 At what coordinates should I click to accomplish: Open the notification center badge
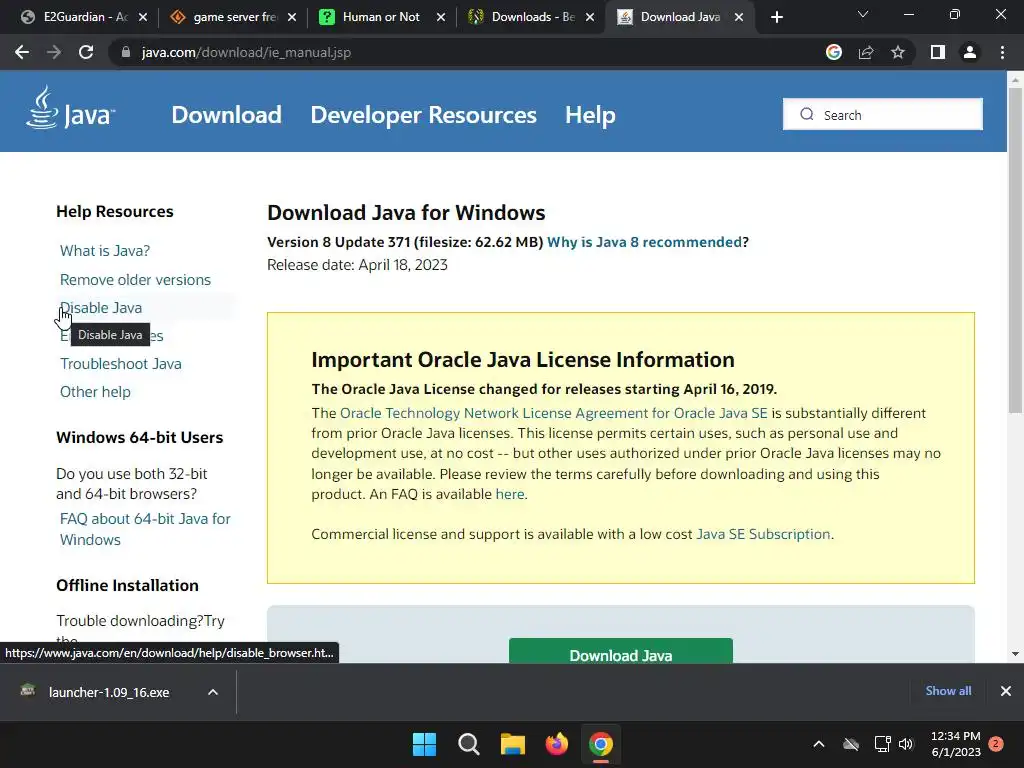pyautogui.click(x=996, y=744)
